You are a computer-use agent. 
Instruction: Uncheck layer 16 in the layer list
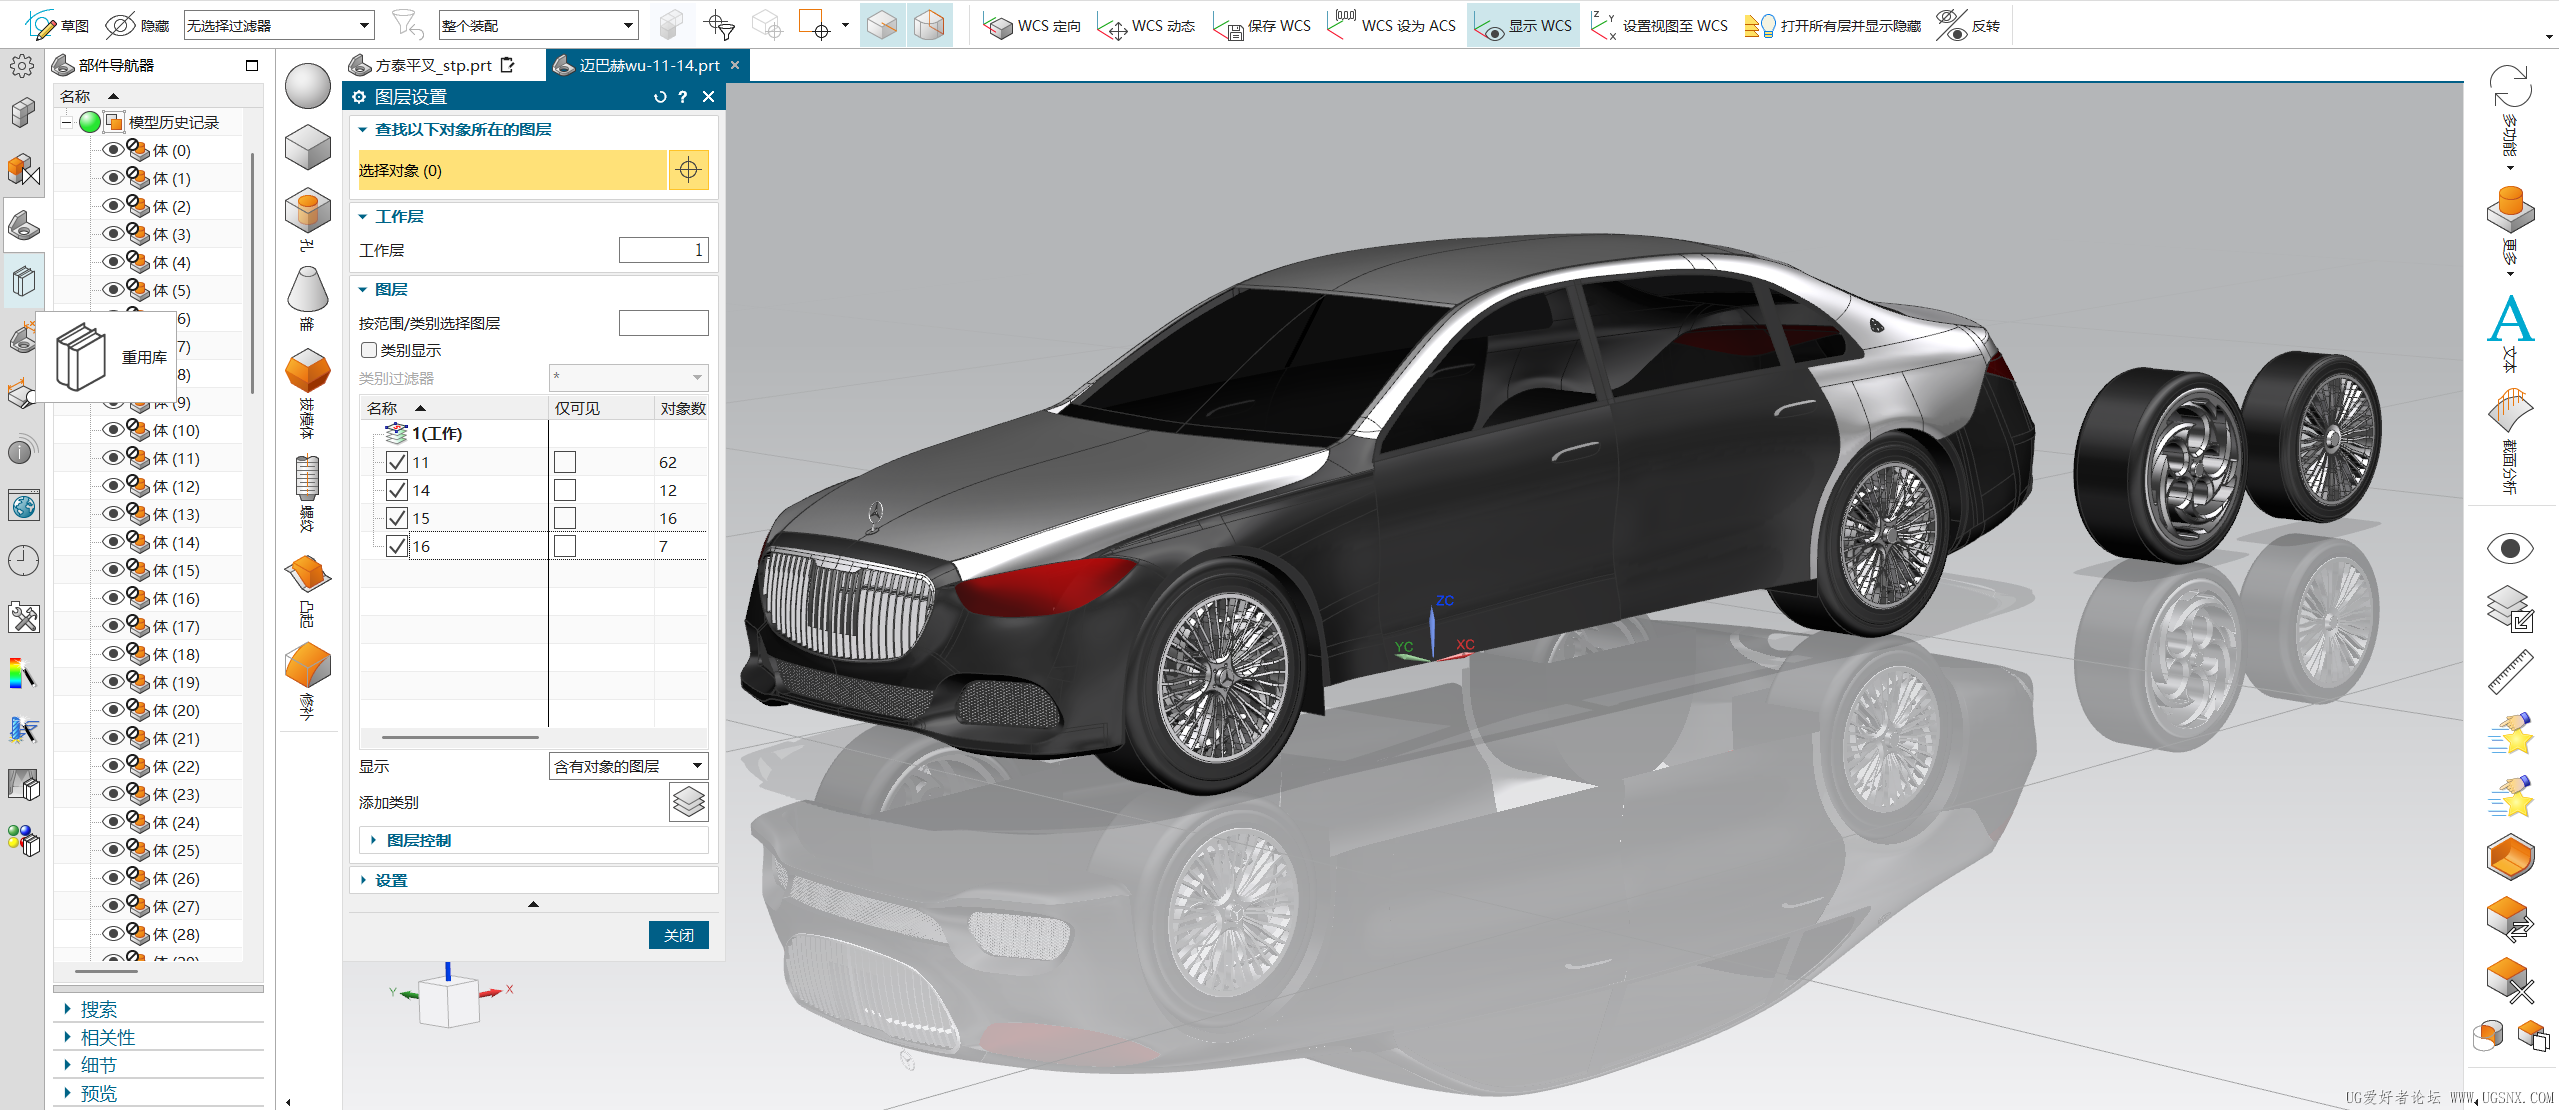397,546
